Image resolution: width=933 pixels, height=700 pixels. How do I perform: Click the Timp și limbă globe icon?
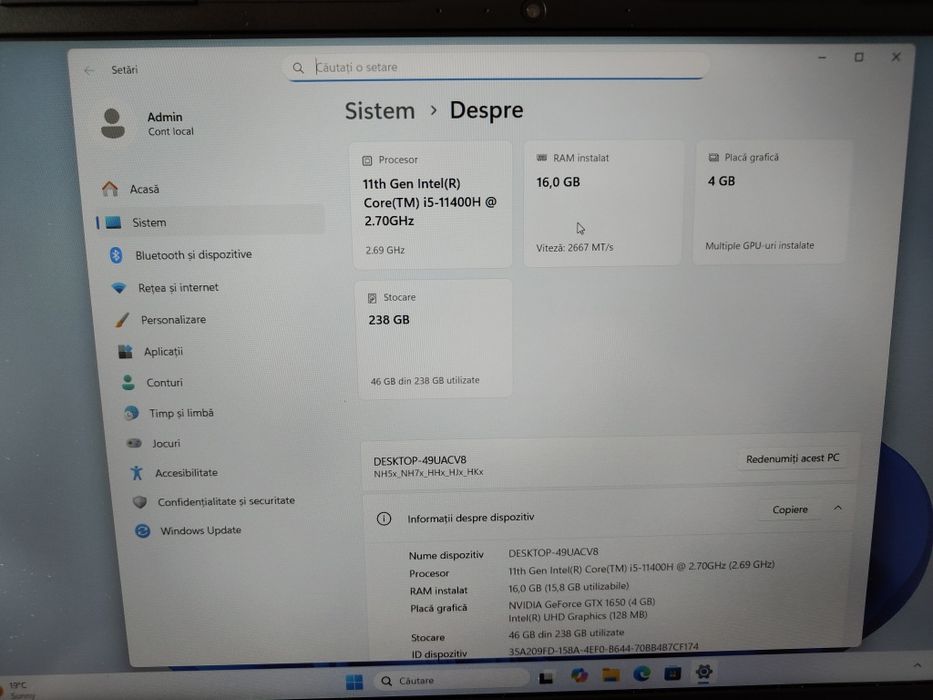131,412
